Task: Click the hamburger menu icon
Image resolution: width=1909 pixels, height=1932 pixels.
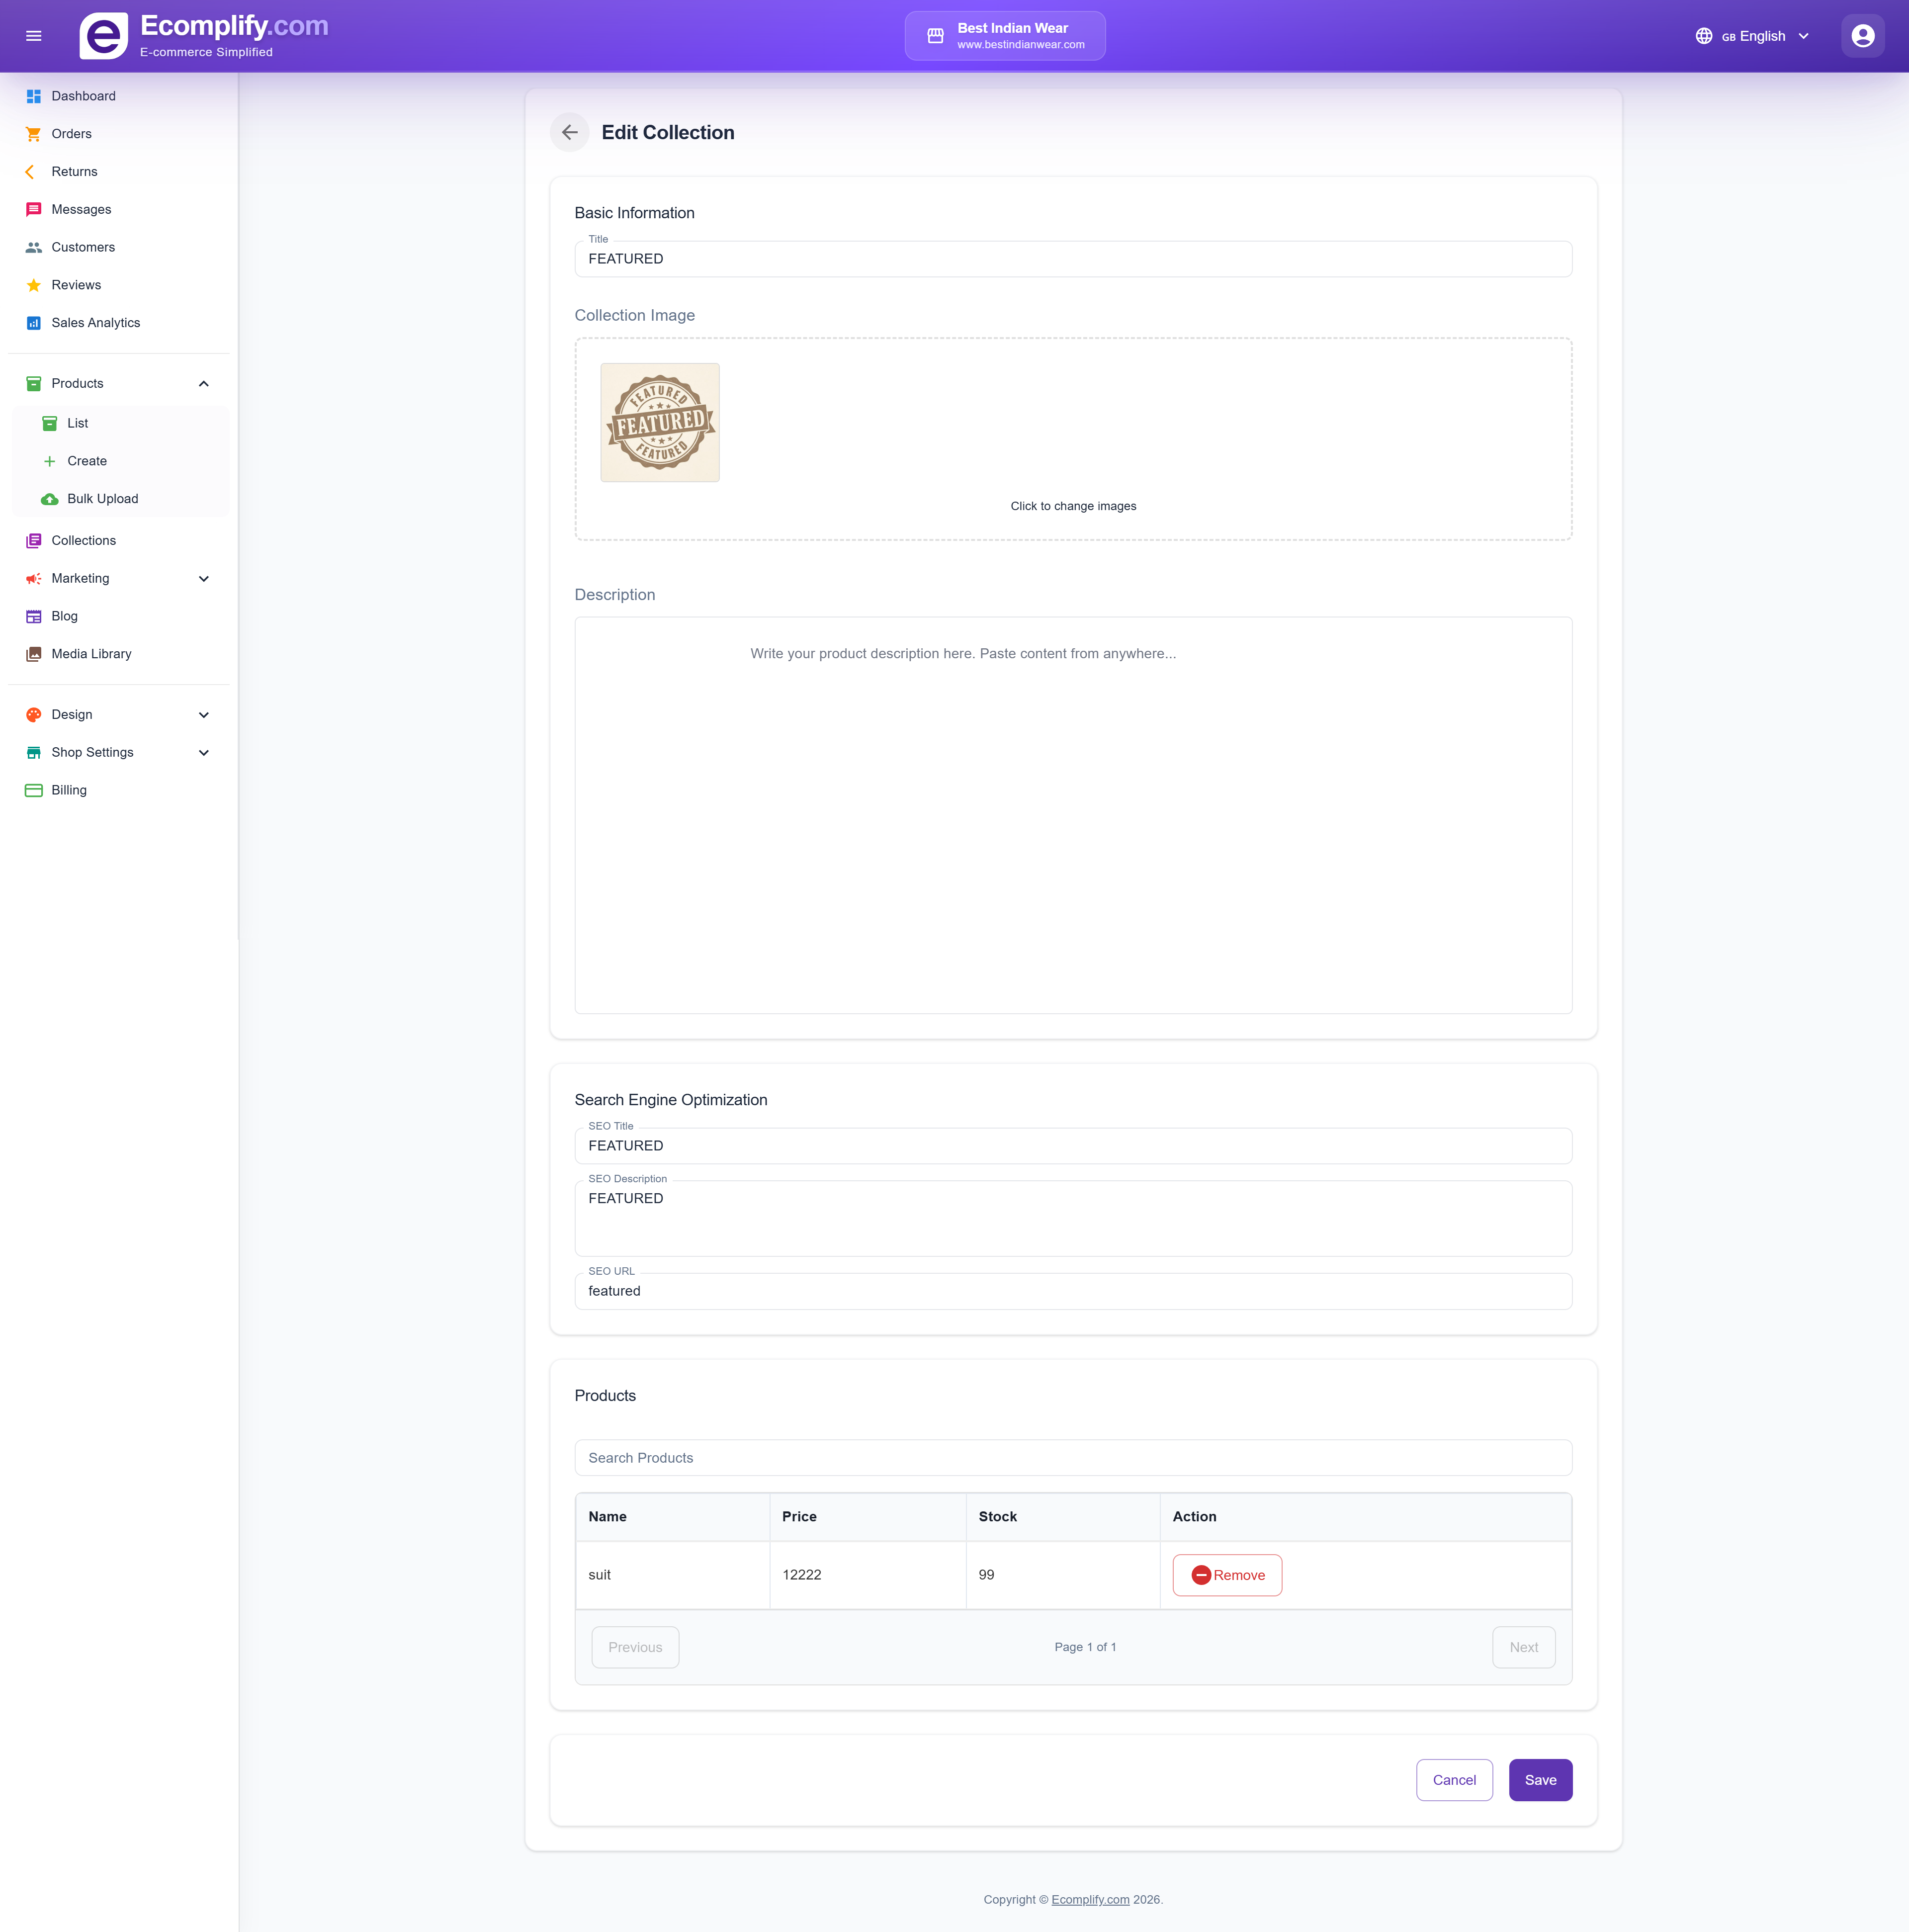Action: coord(33,36)
